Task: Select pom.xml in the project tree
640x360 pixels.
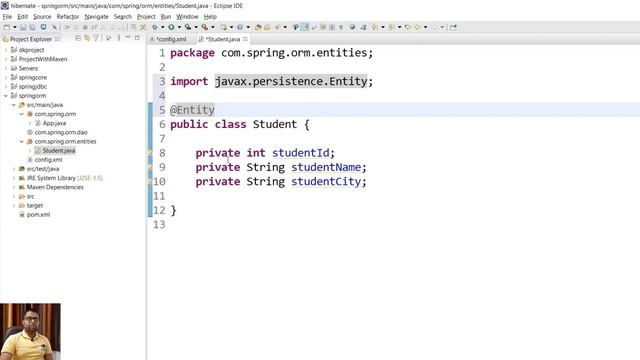Action: coord(35,215)
